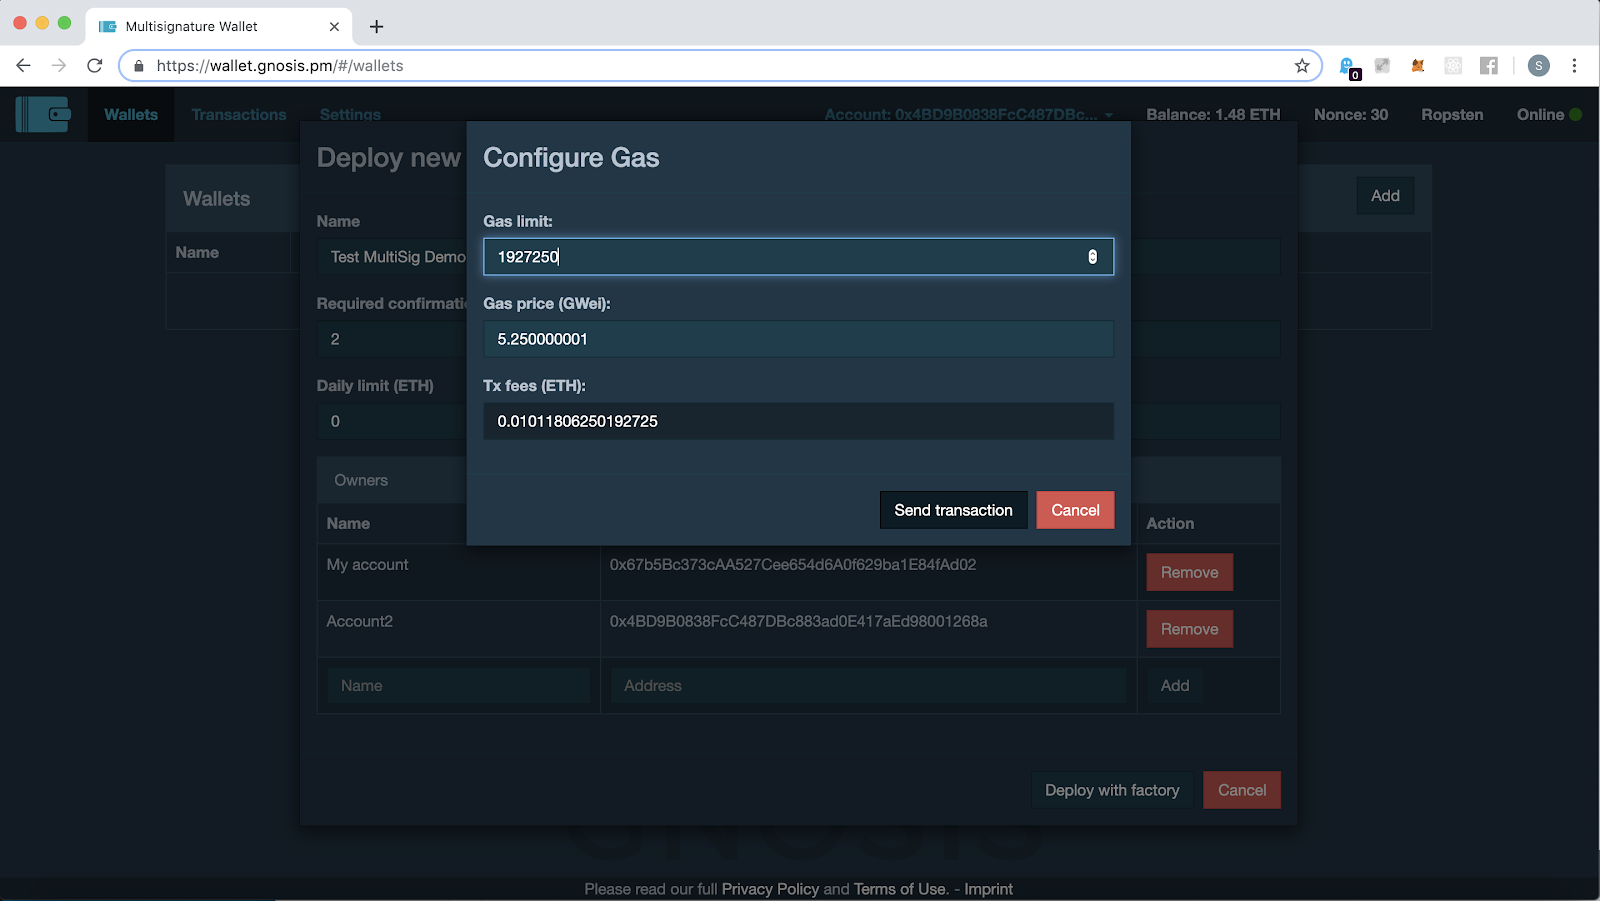Click the Ghostery ghost extension icon
This screenshot has width=1600, height=901.
click(1349, 66)
